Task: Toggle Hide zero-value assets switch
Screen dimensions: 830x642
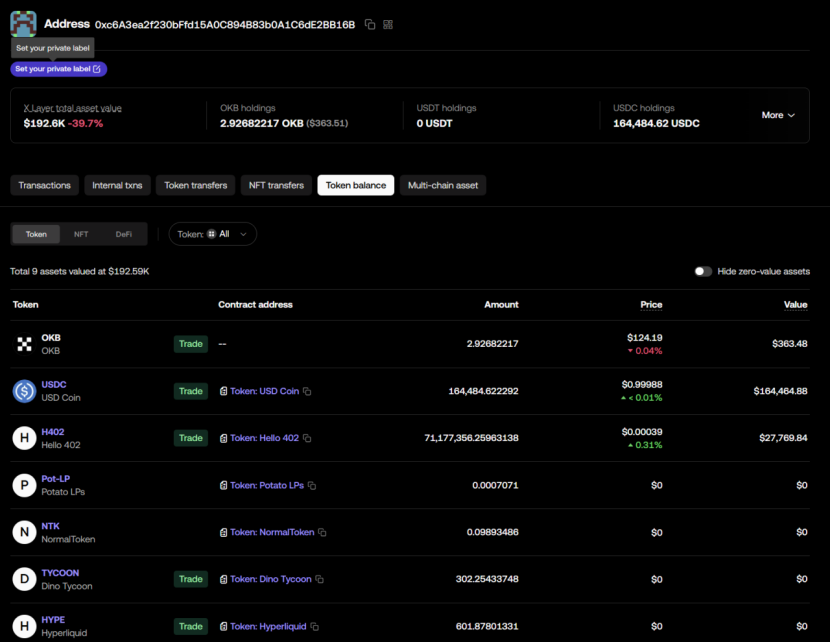Action: [x=703, y=271]
